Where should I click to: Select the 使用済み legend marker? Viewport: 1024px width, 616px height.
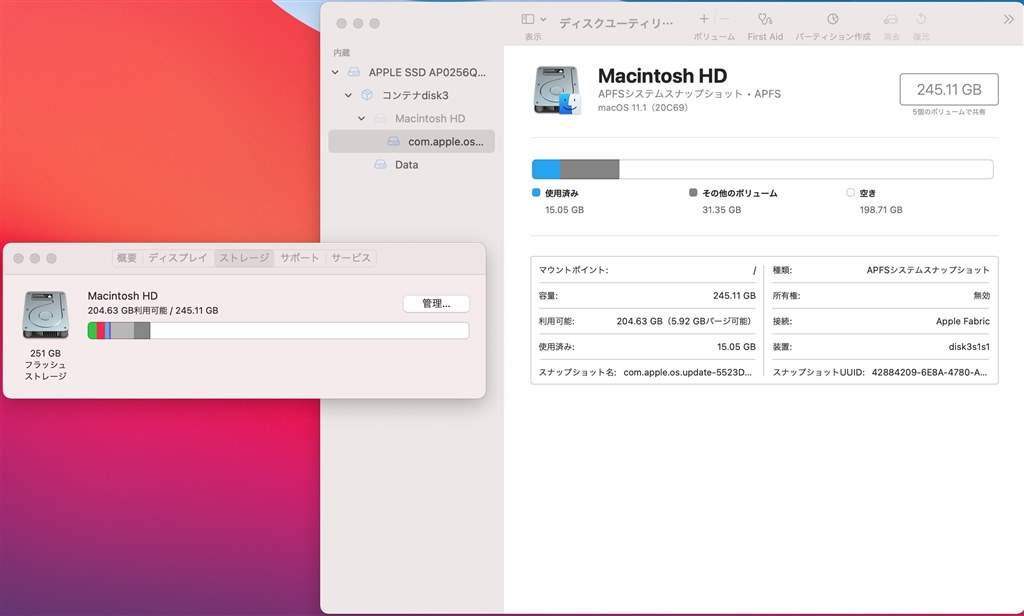click(x=535, y=192)
